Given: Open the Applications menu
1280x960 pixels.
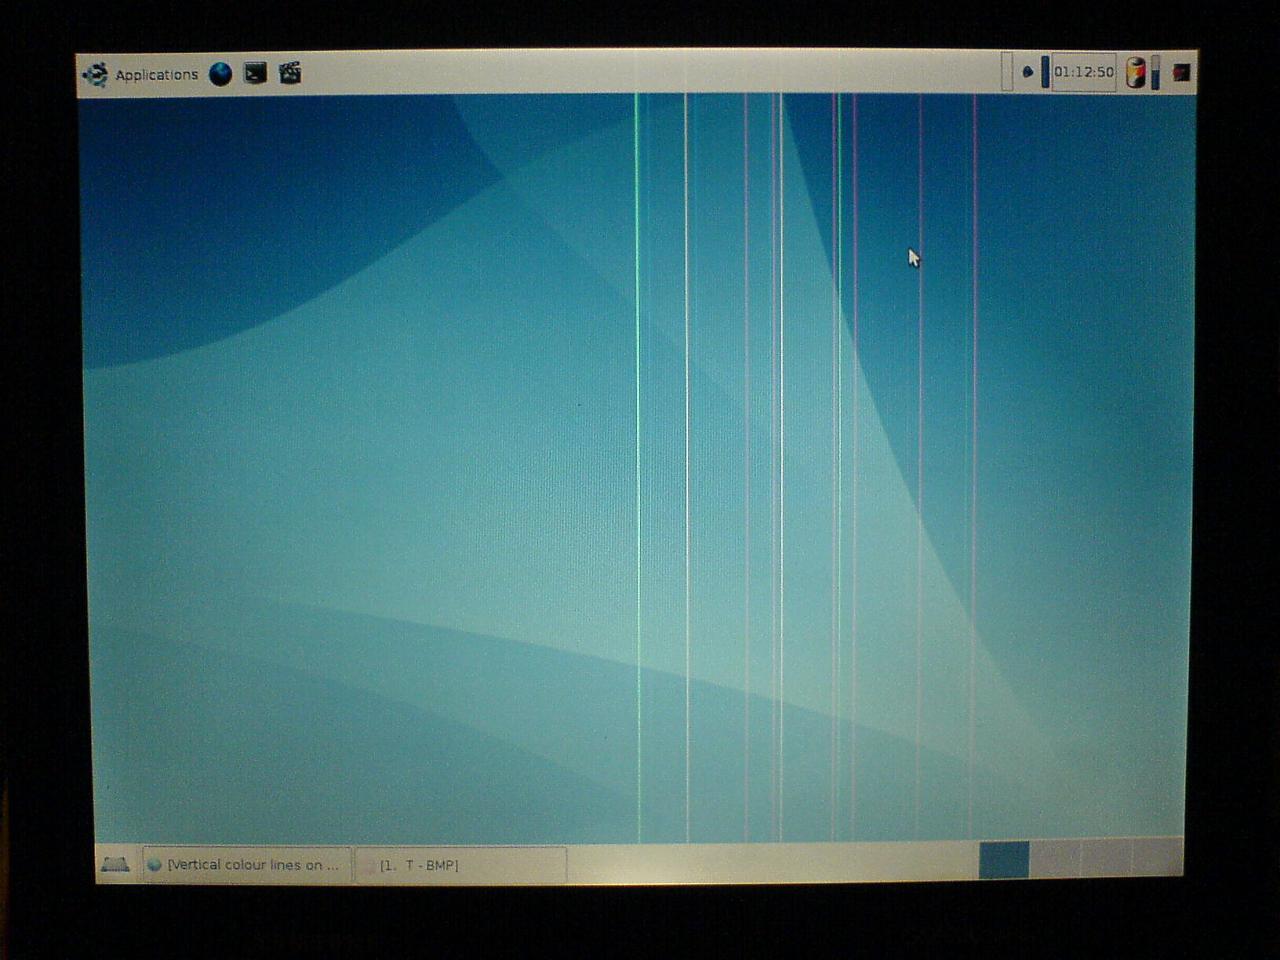Looking at the screenshot, I should [141, 74].
